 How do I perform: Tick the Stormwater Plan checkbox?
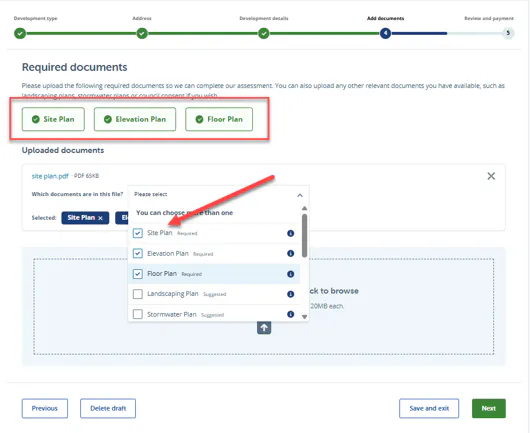pyautogui.click(x=138, y=314)
